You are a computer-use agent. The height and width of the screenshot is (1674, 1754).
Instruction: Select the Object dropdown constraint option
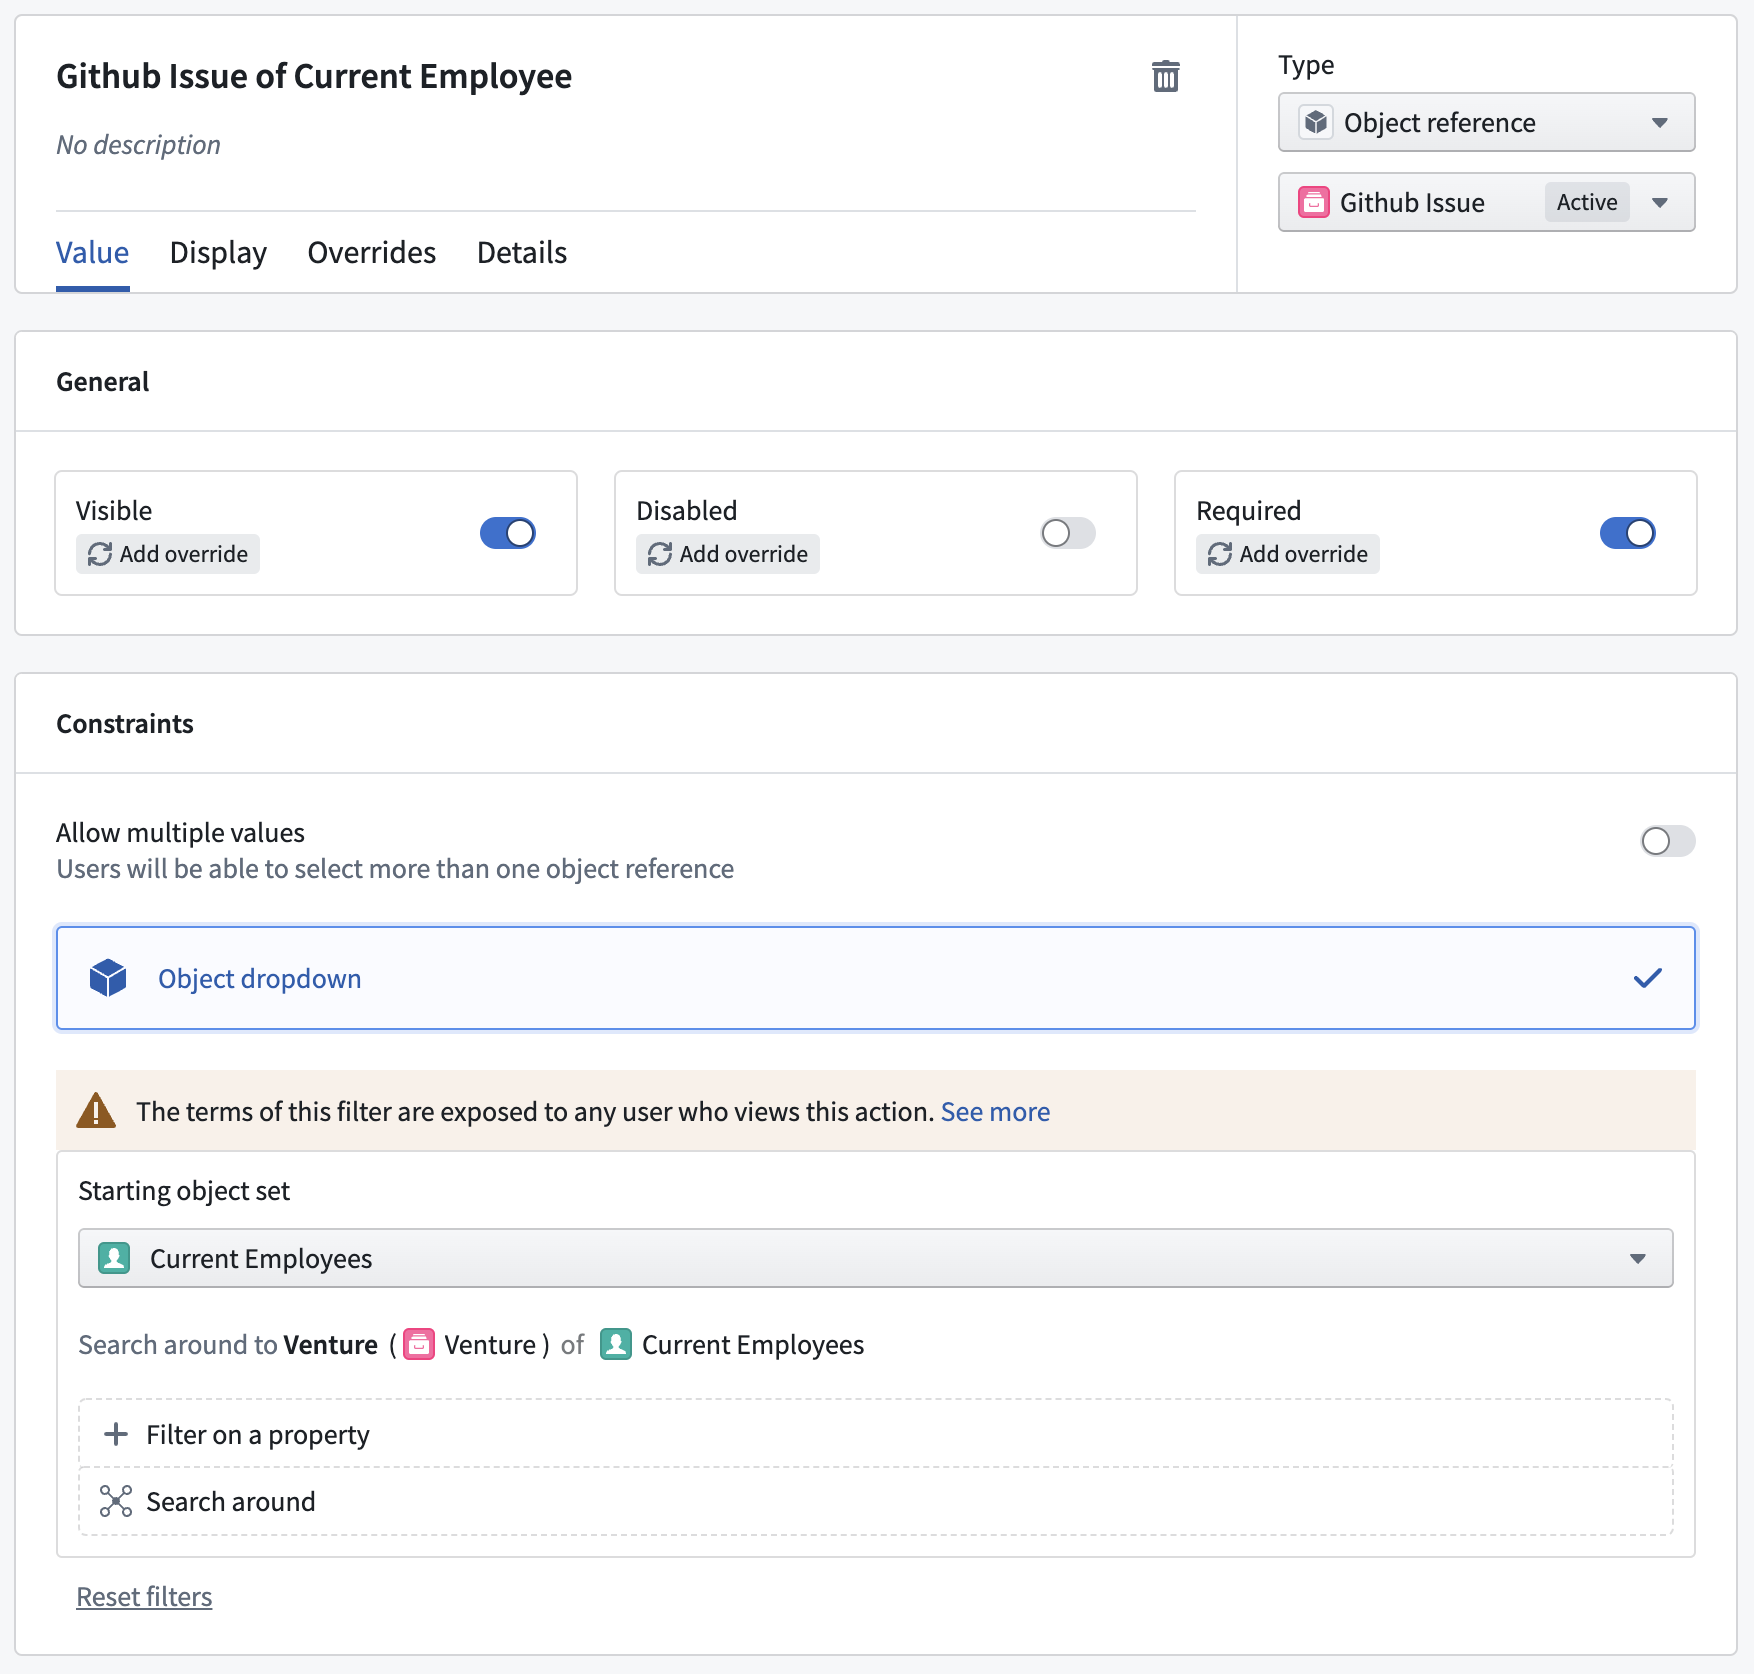point(875,978)
